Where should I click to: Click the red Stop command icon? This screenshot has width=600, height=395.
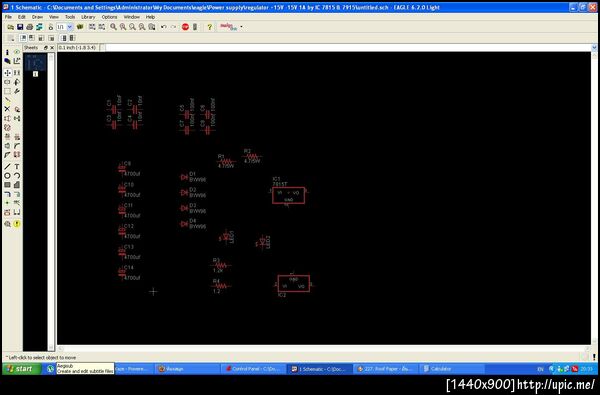[x=185, y=27]
